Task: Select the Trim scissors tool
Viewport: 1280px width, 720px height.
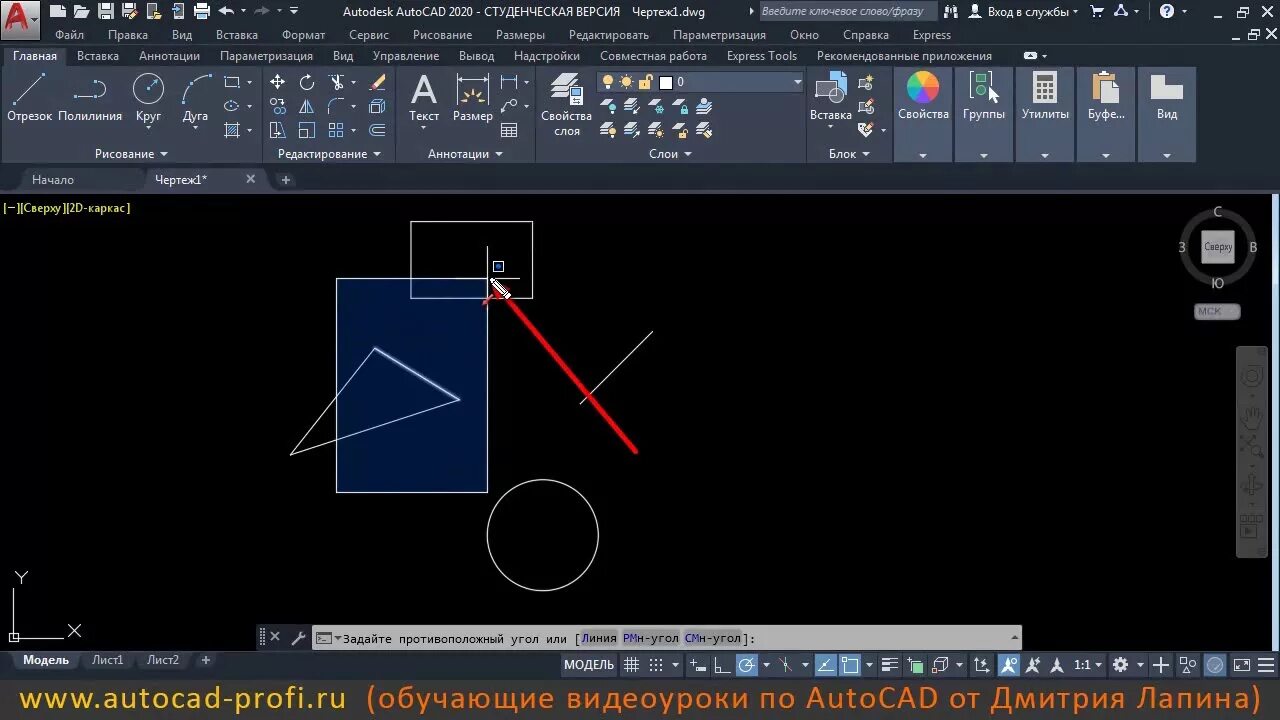Action: point(336,82)
